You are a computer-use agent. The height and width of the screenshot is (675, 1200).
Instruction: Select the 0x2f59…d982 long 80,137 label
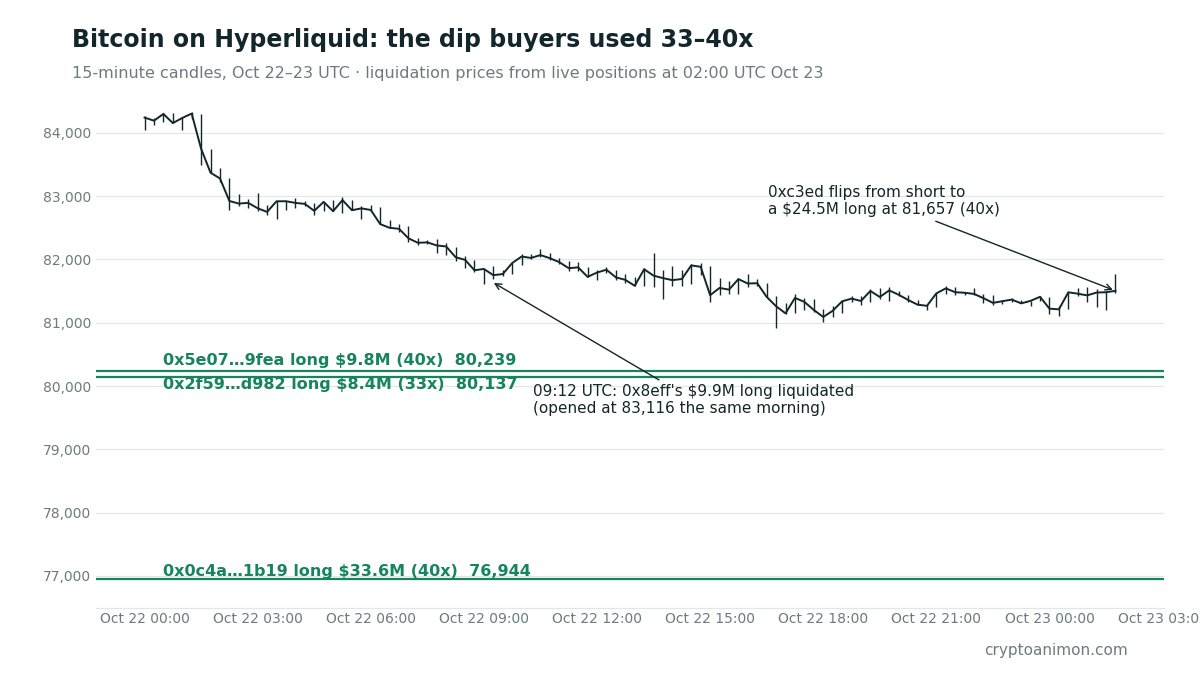(x=340, y=384)
